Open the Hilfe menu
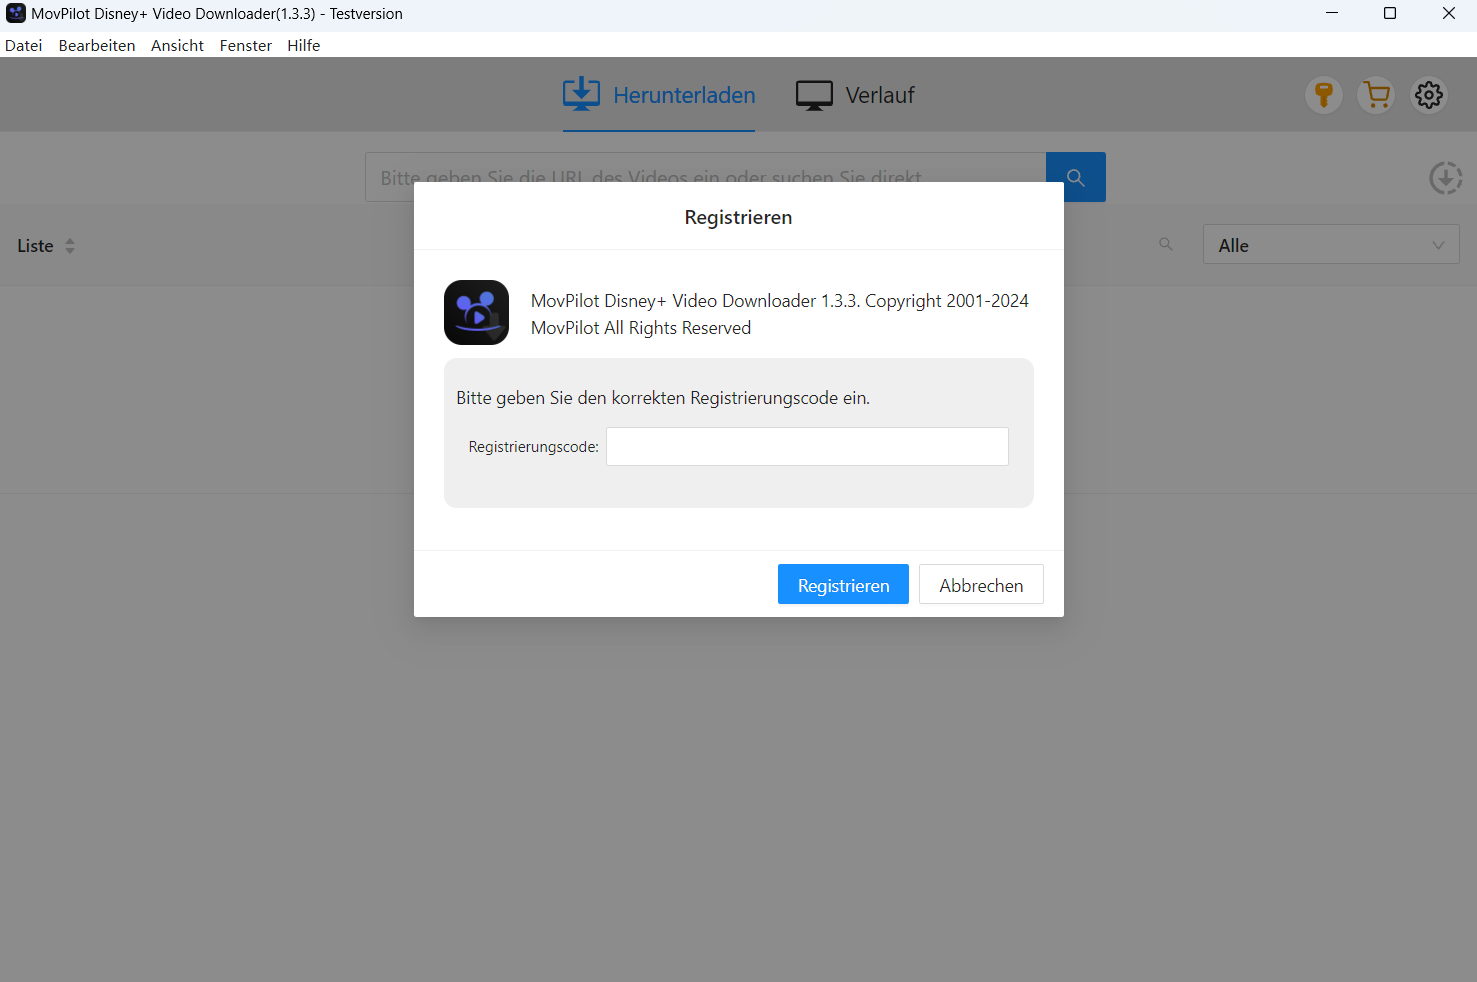 (304, 45)
